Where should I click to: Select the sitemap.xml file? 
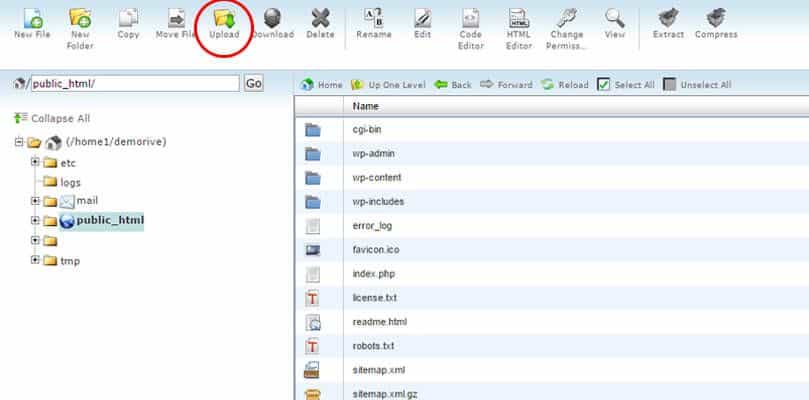click(552, 370)
